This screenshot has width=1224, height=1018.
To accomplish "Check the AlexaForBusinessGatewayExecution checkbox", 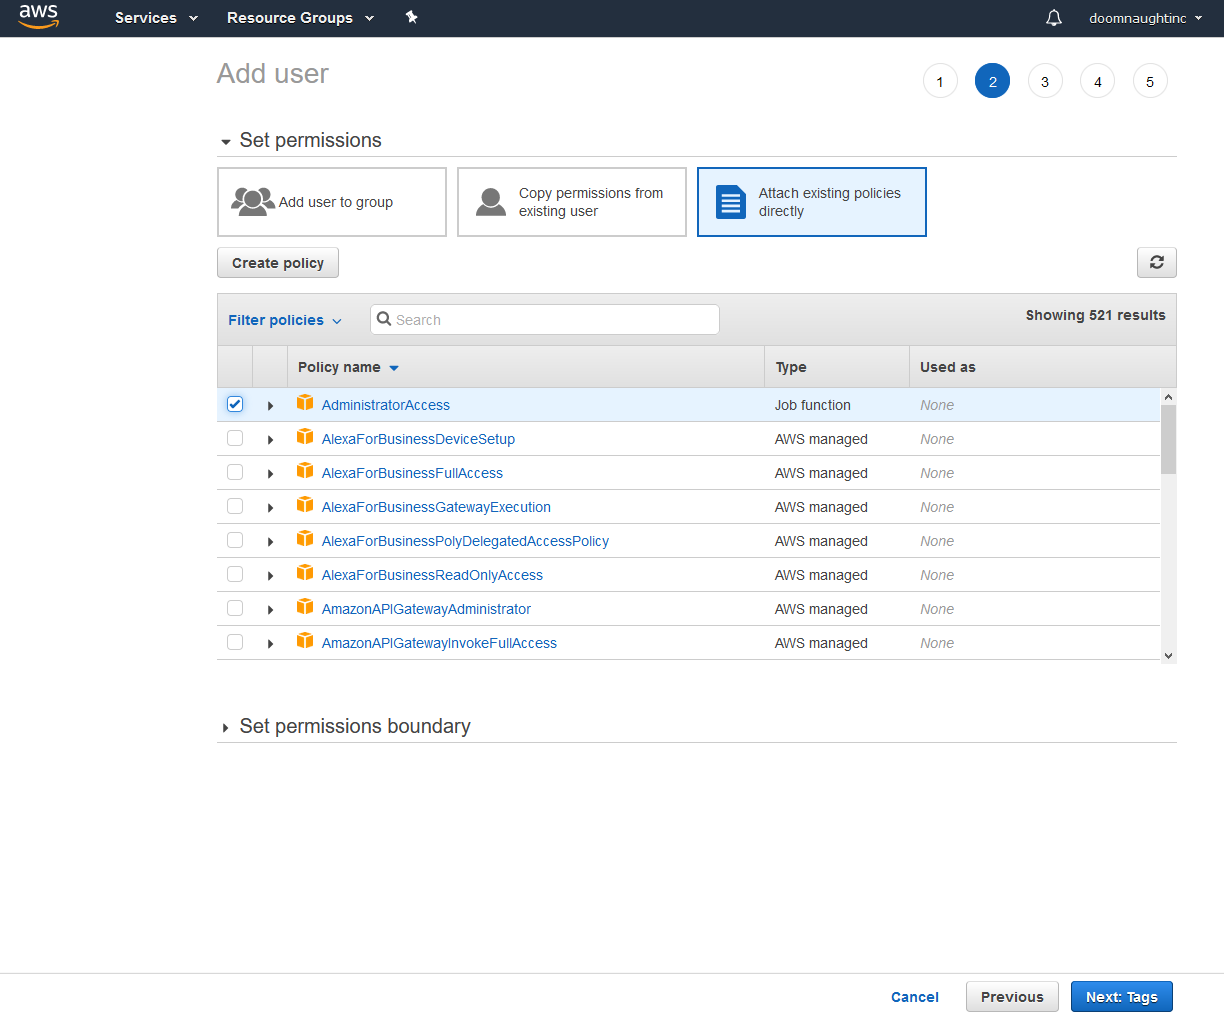I will click(235, 506).
